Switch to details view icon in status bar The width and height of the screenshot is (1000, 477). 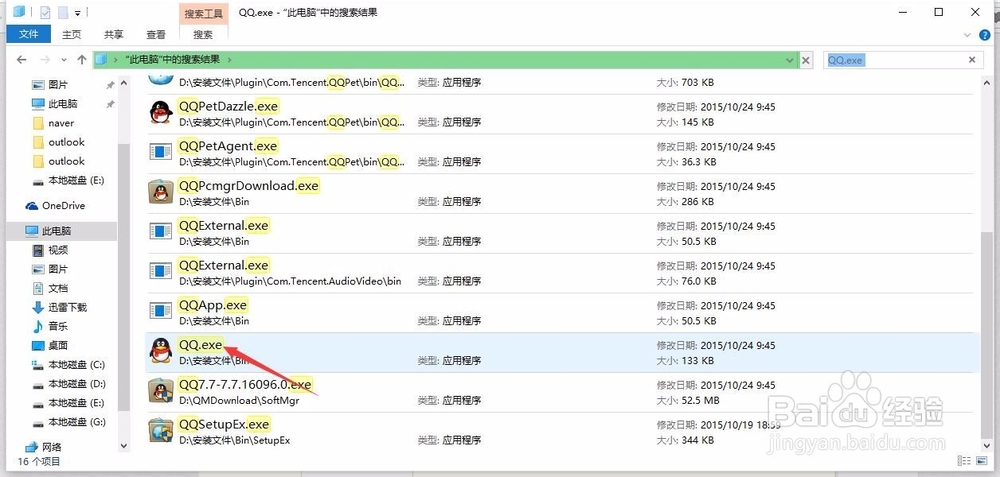pyautogui.click(x=963, y=460)
